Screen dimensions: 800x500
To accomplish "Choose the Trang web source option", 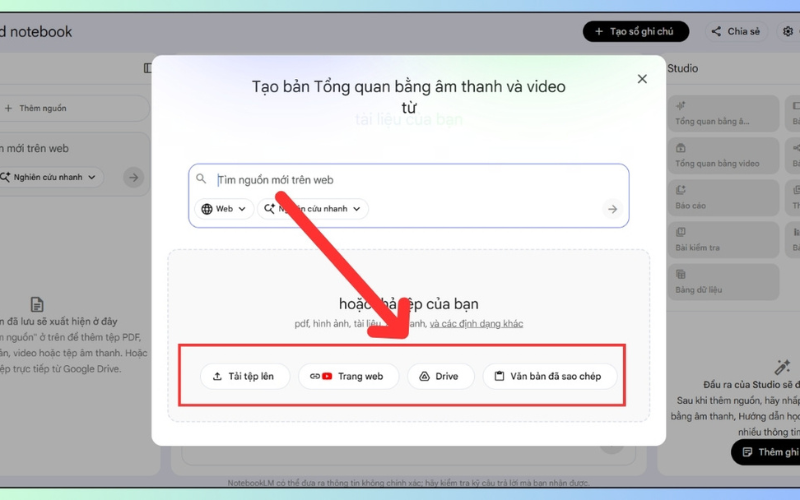I will tap(348, 376).
